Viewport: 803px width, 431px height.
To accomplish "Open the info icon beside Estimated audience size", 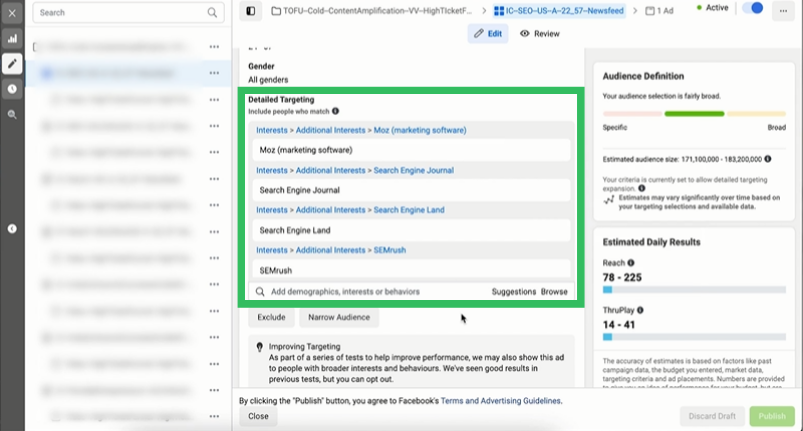I will (x=768, y=159).
